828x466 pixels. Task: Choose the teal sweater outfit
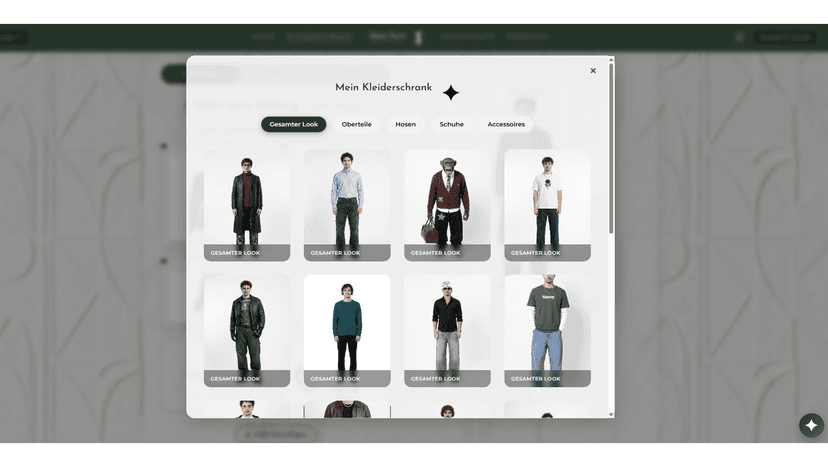[x=347, y=331]
